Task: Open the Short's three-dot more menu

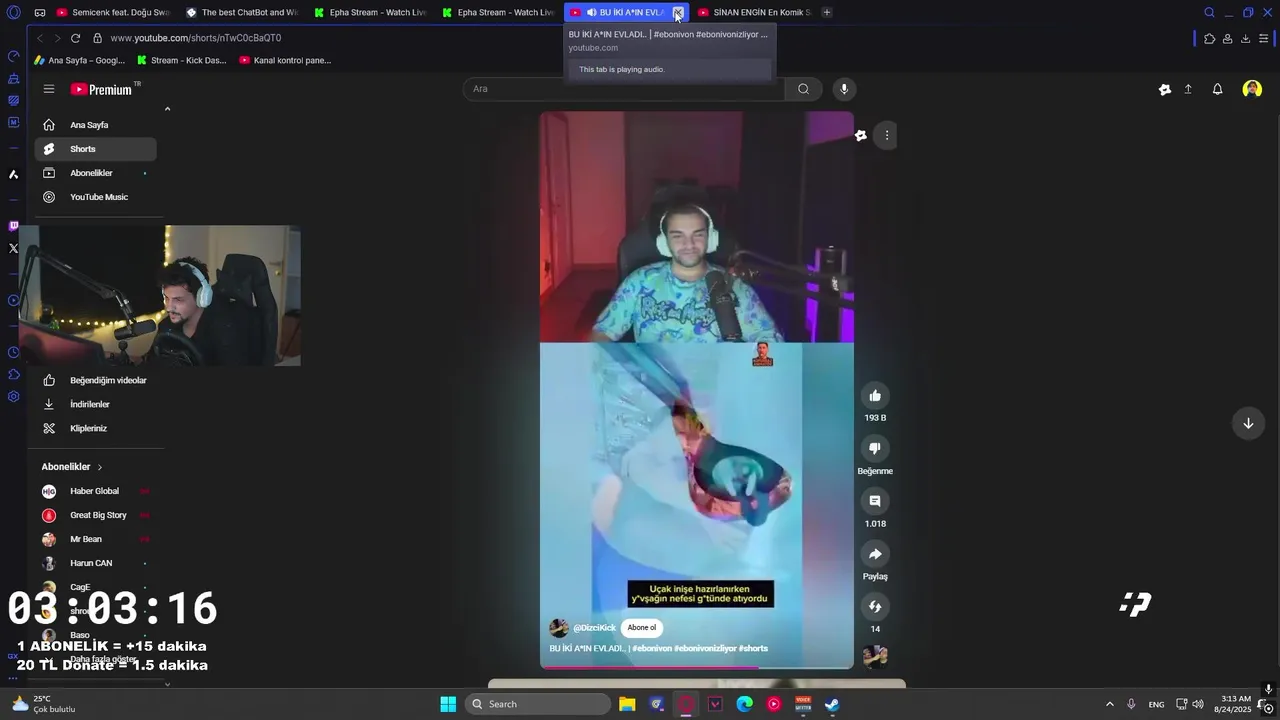Action: (886, 135)
